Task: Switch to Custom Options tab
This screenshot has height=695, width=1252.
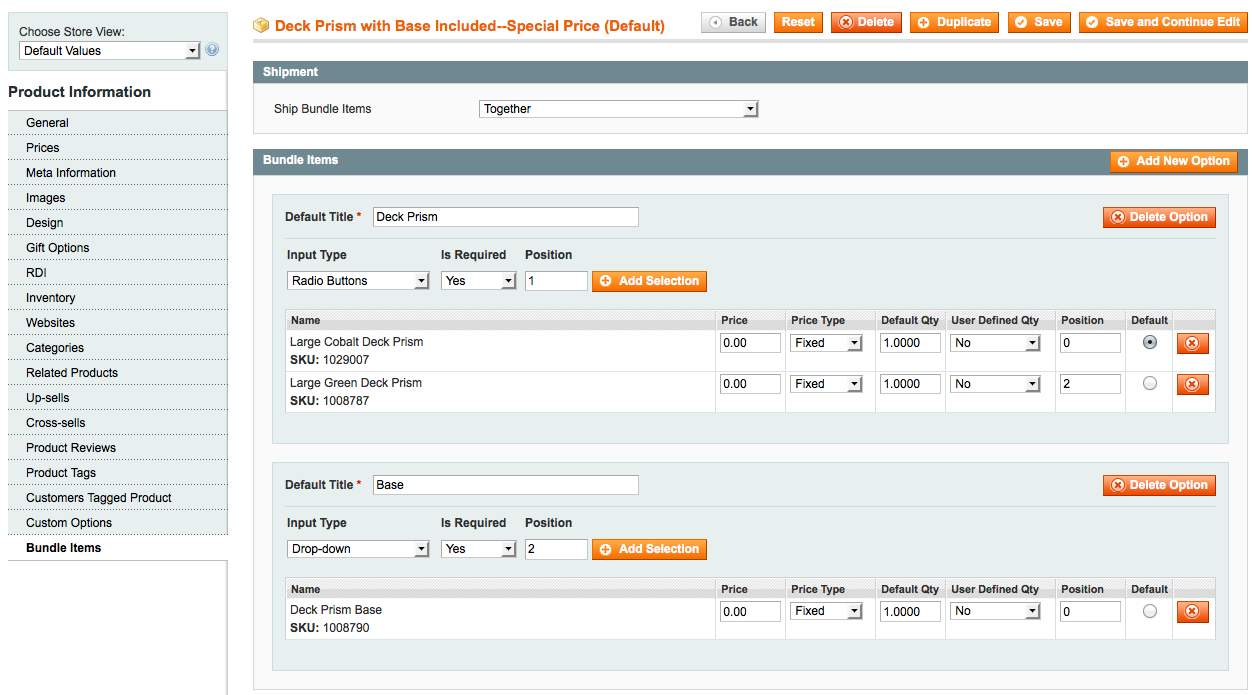Action: click(x=118, y=523)
